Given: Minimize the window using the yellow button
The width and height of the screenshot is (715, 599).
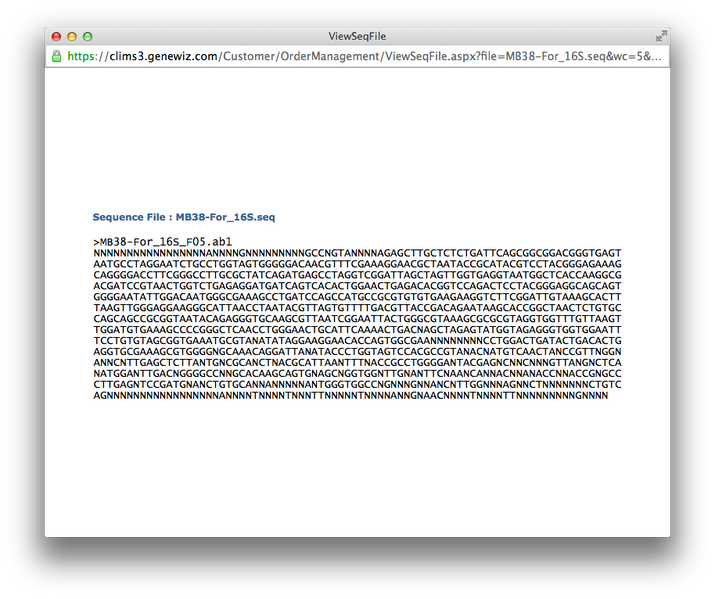Looking at the screenshot, I should (x=72, y=36).
